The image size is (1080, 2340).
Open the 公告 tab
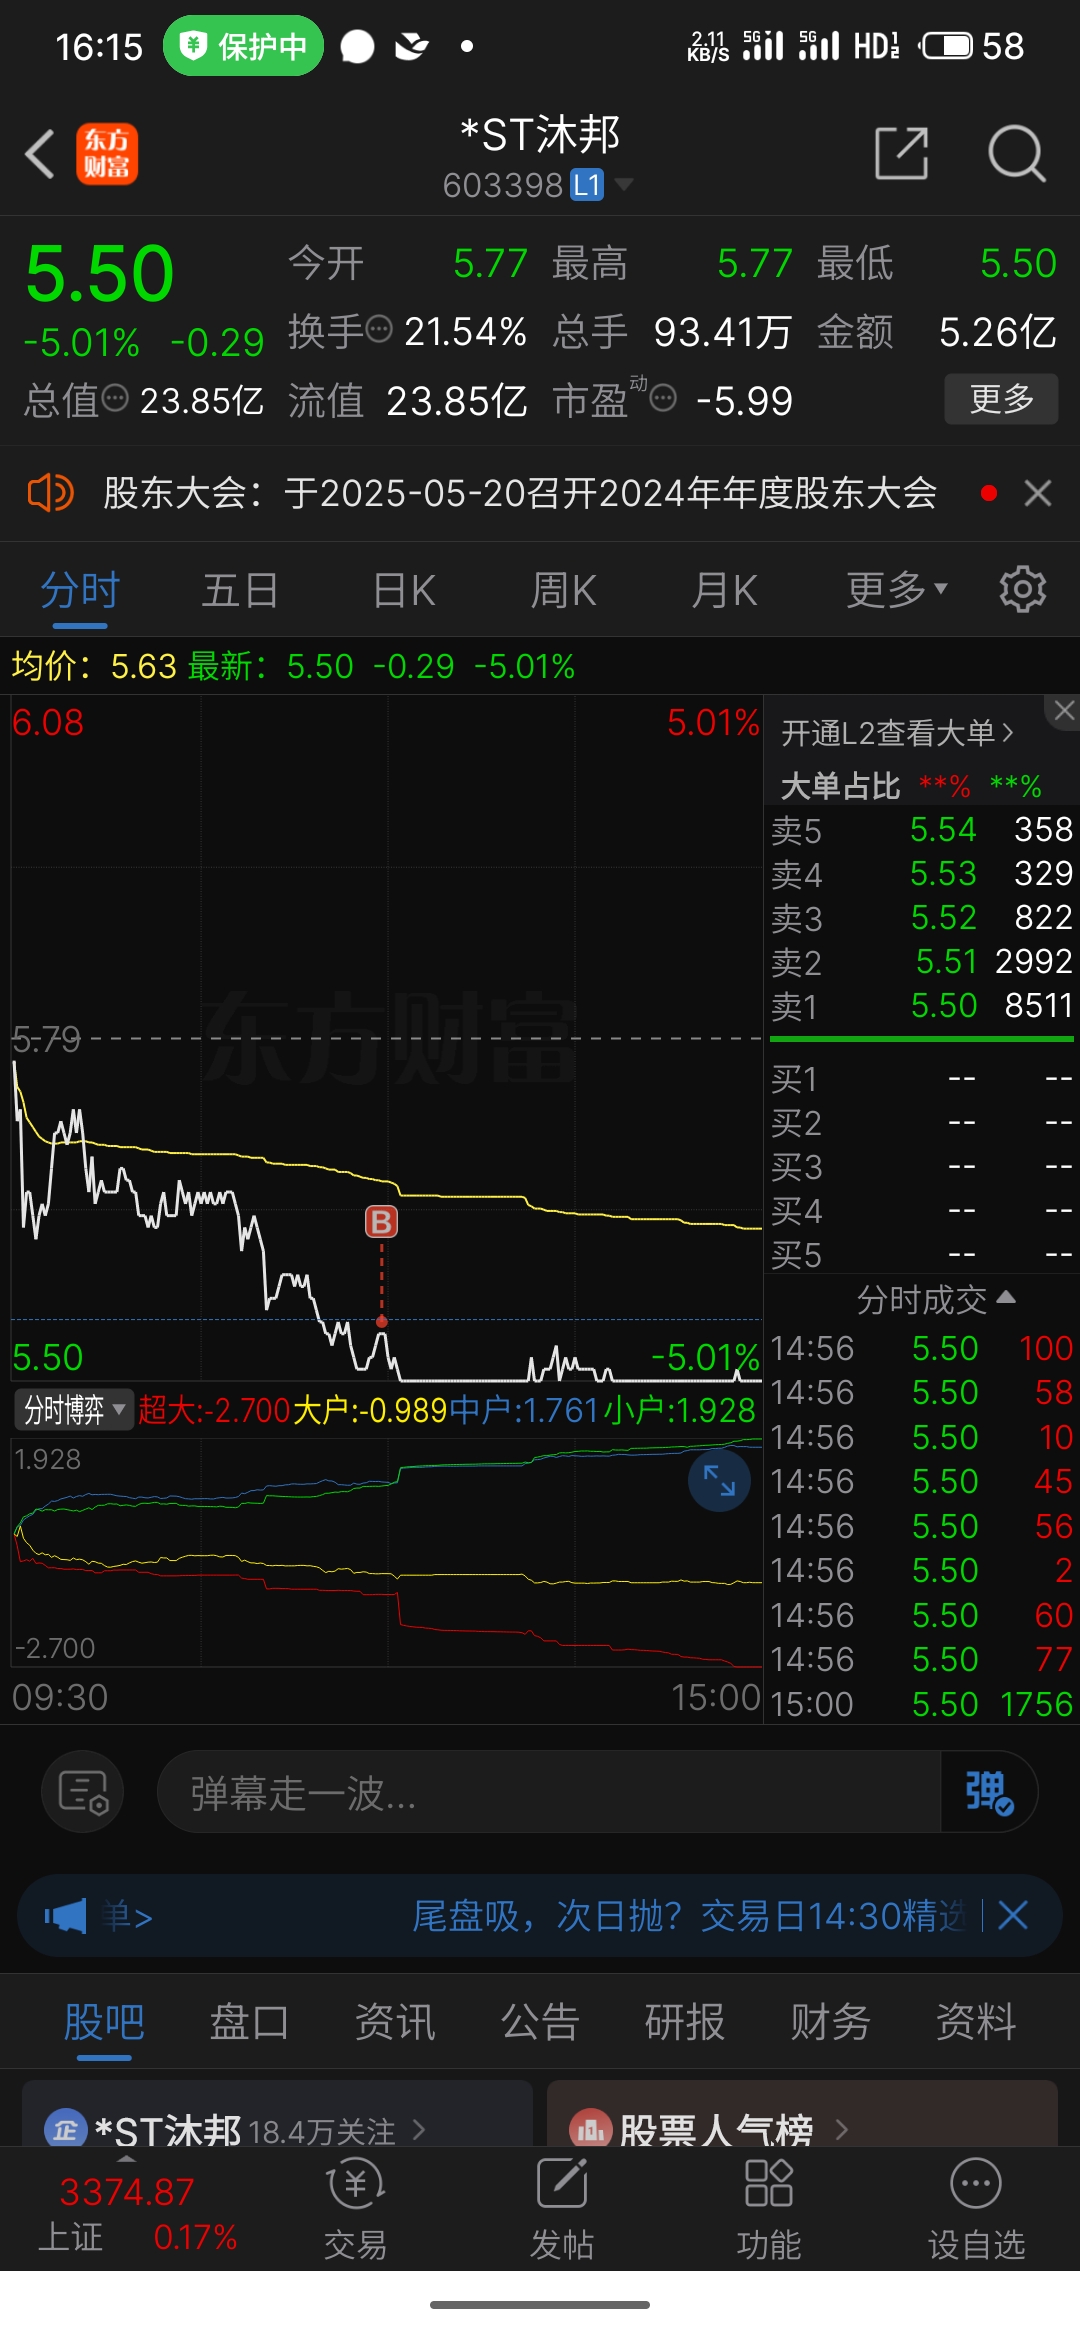pyautogui.click(x=540, y=2022)
